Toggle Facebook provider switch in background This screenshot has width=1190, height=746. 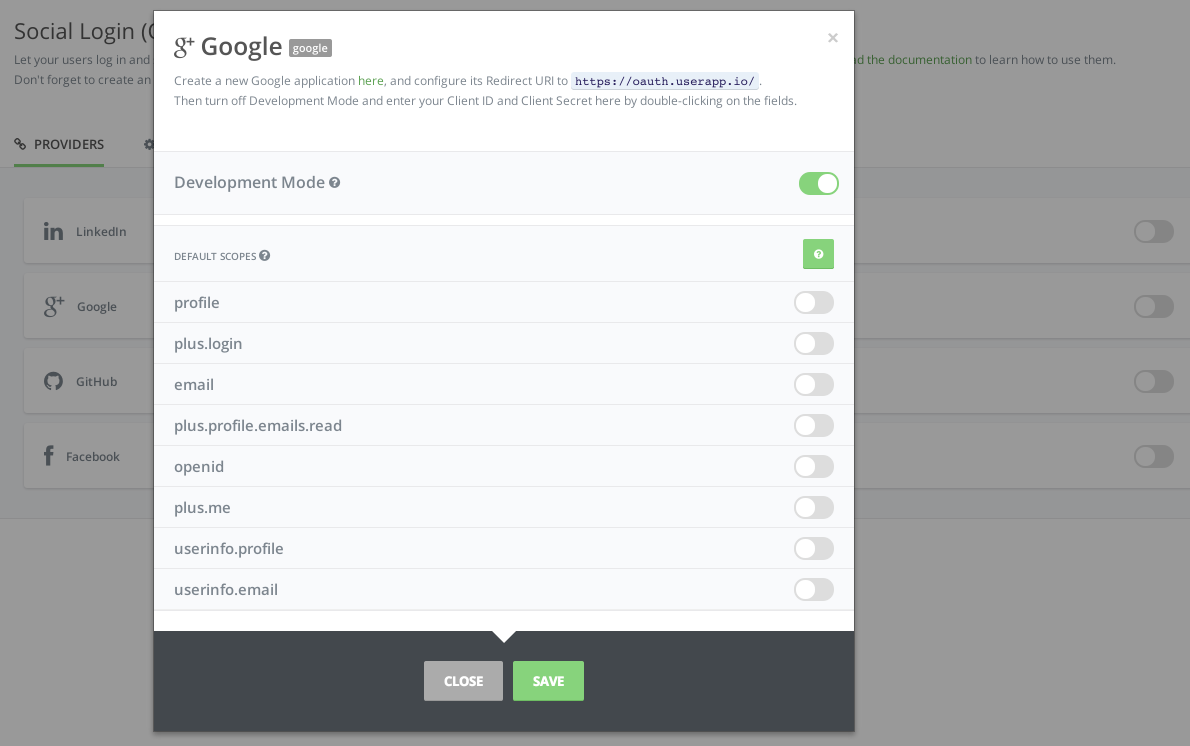point(1154,457)
